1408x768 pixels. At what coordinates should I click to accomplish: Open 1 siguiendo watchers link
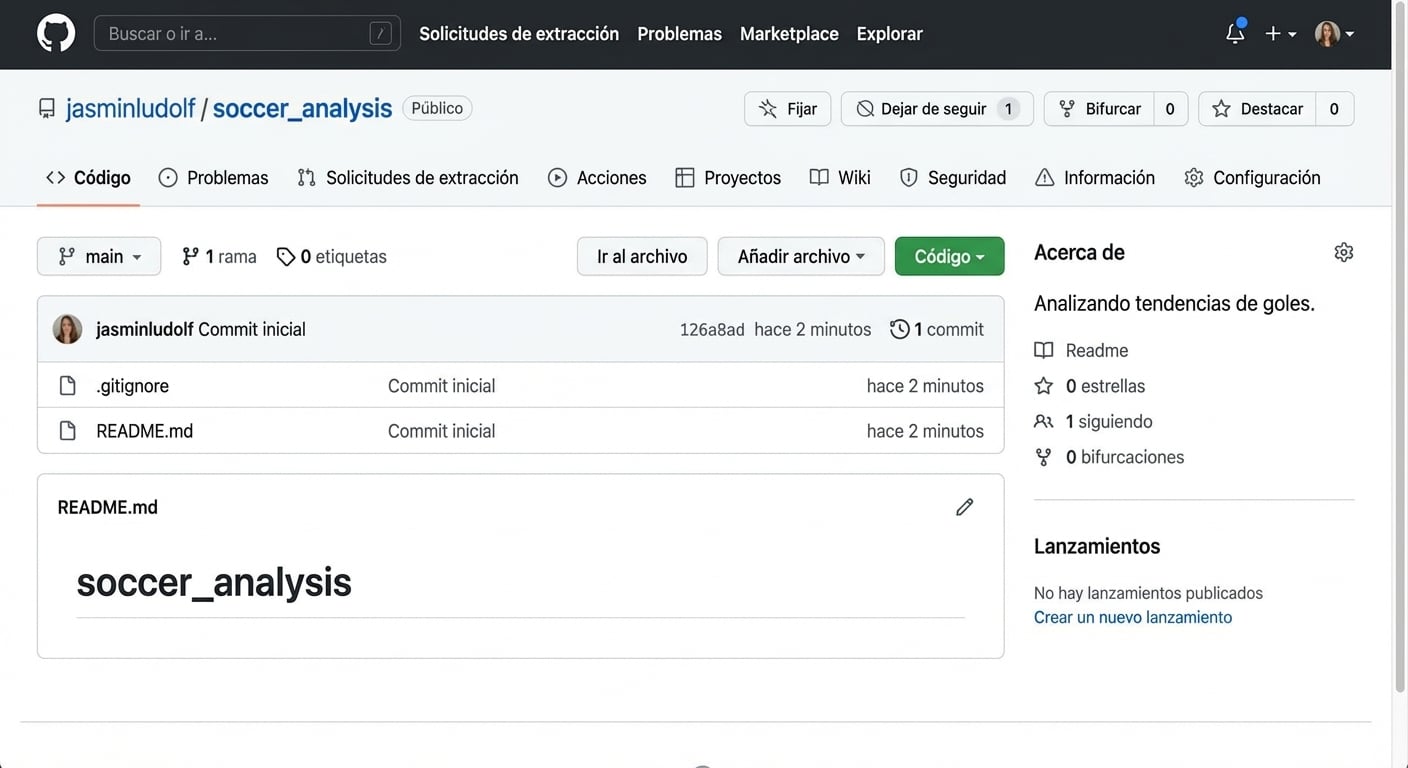click(1093, 422)
